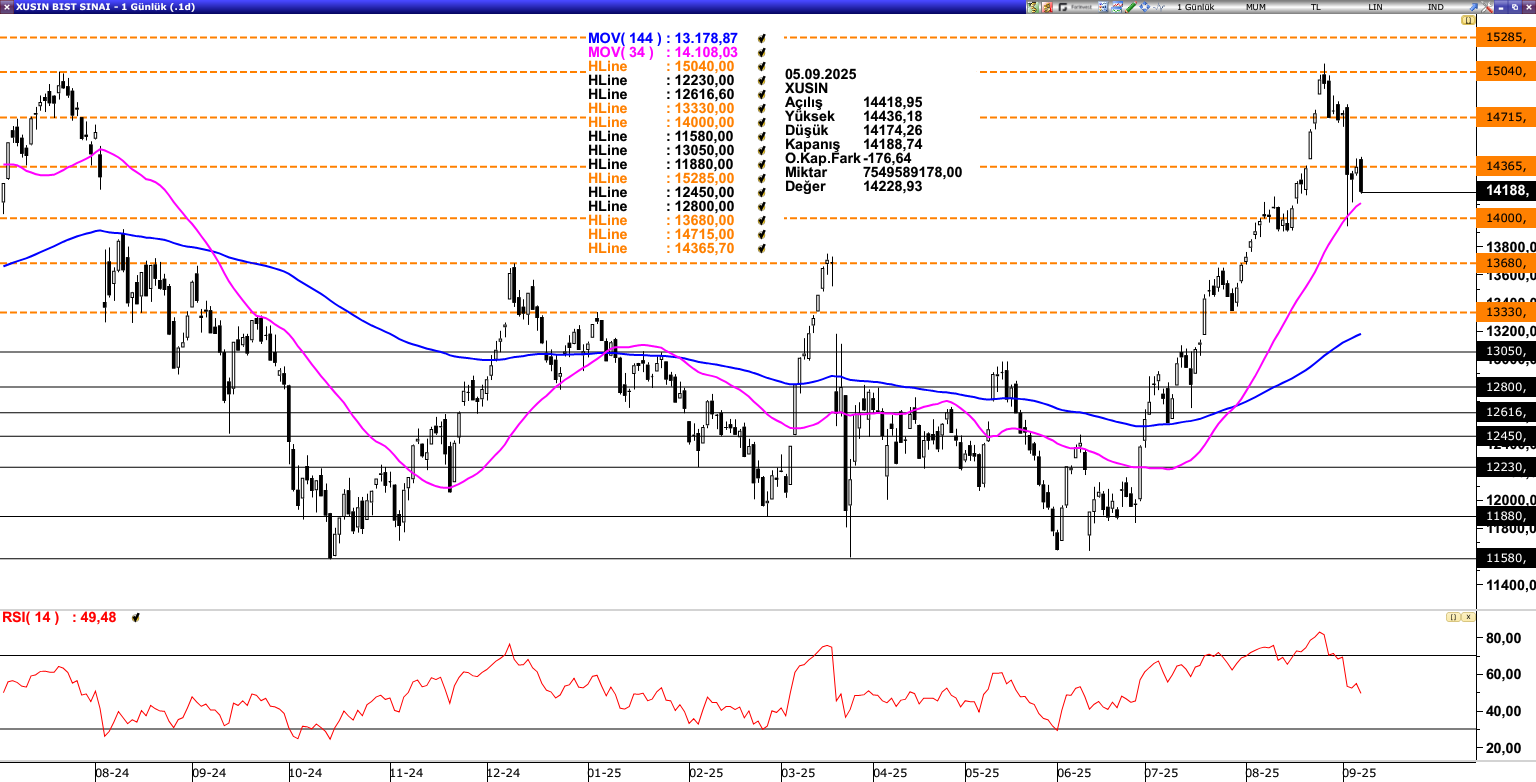The image size is (1536, 782).
Task: Open the IND indicator selector
Action: [1435, 7]
